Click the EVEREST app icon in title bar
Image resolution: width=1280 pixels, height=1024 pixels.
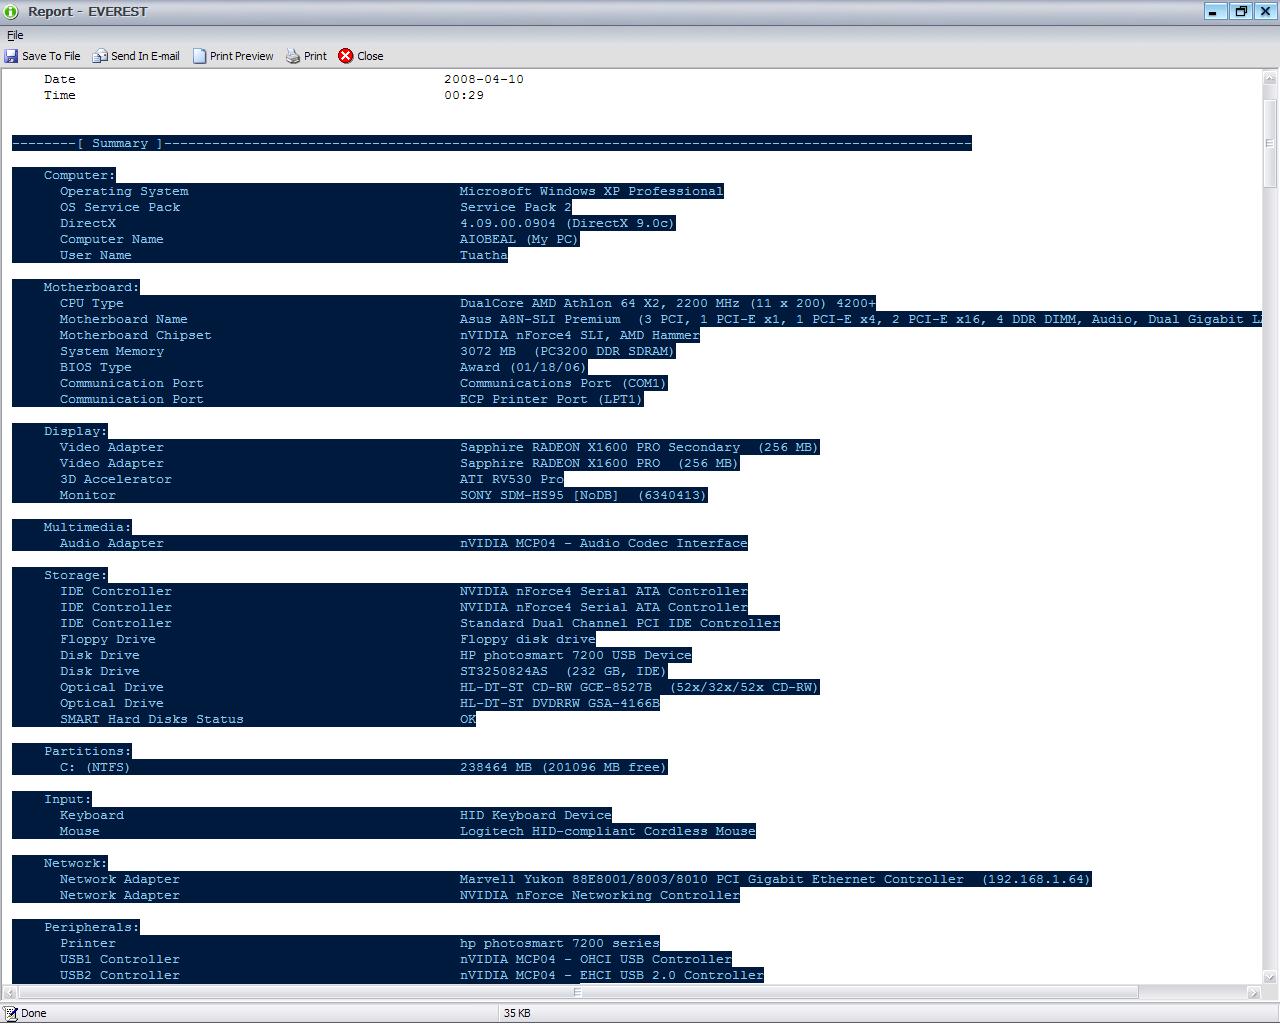pos(12,12)
